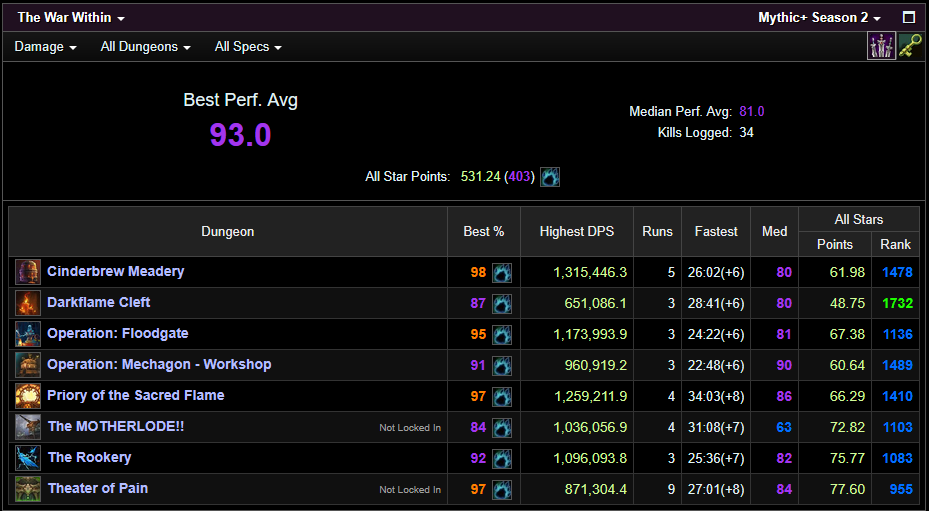The height and width of the screenshot is (511, 929).
Task: Click the spec icon in Cinderbrew Meadery row
Action: (502, 273)
